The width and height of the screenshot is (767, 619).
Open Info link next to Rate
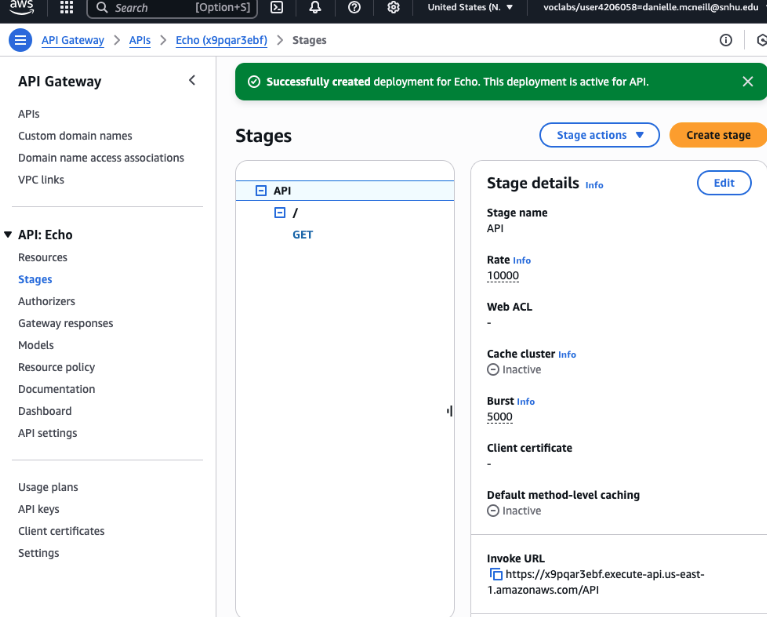click(x=522, y=260)
